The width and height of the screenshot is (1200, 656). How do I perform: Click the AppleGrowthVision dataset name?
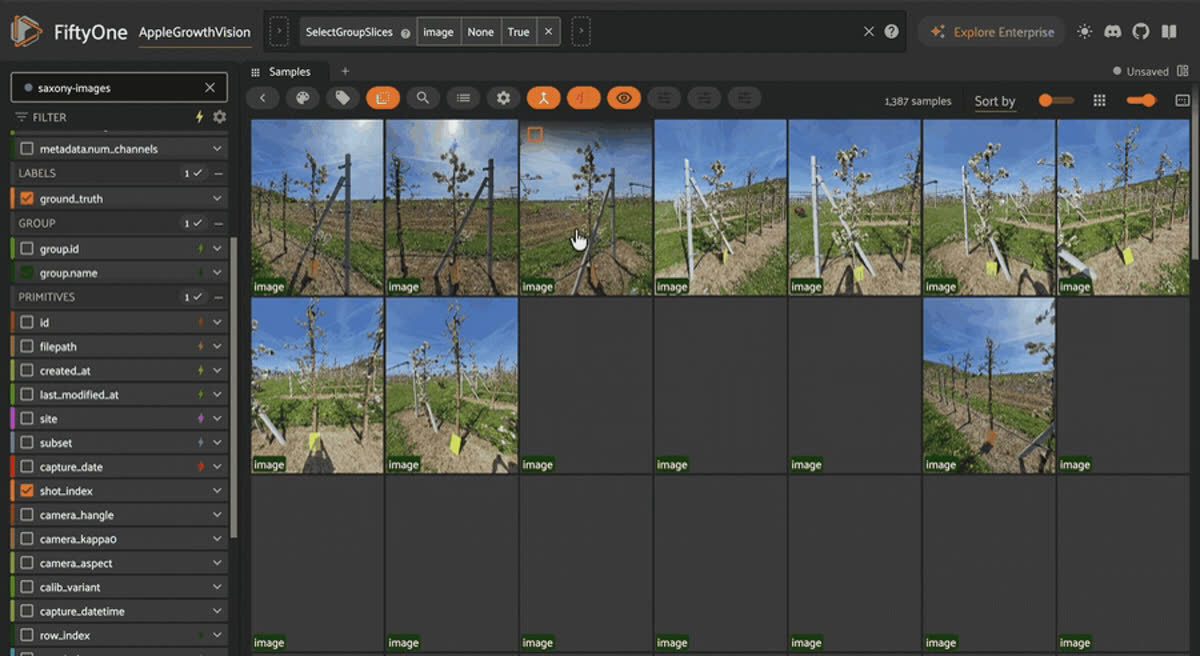point(195,32)
